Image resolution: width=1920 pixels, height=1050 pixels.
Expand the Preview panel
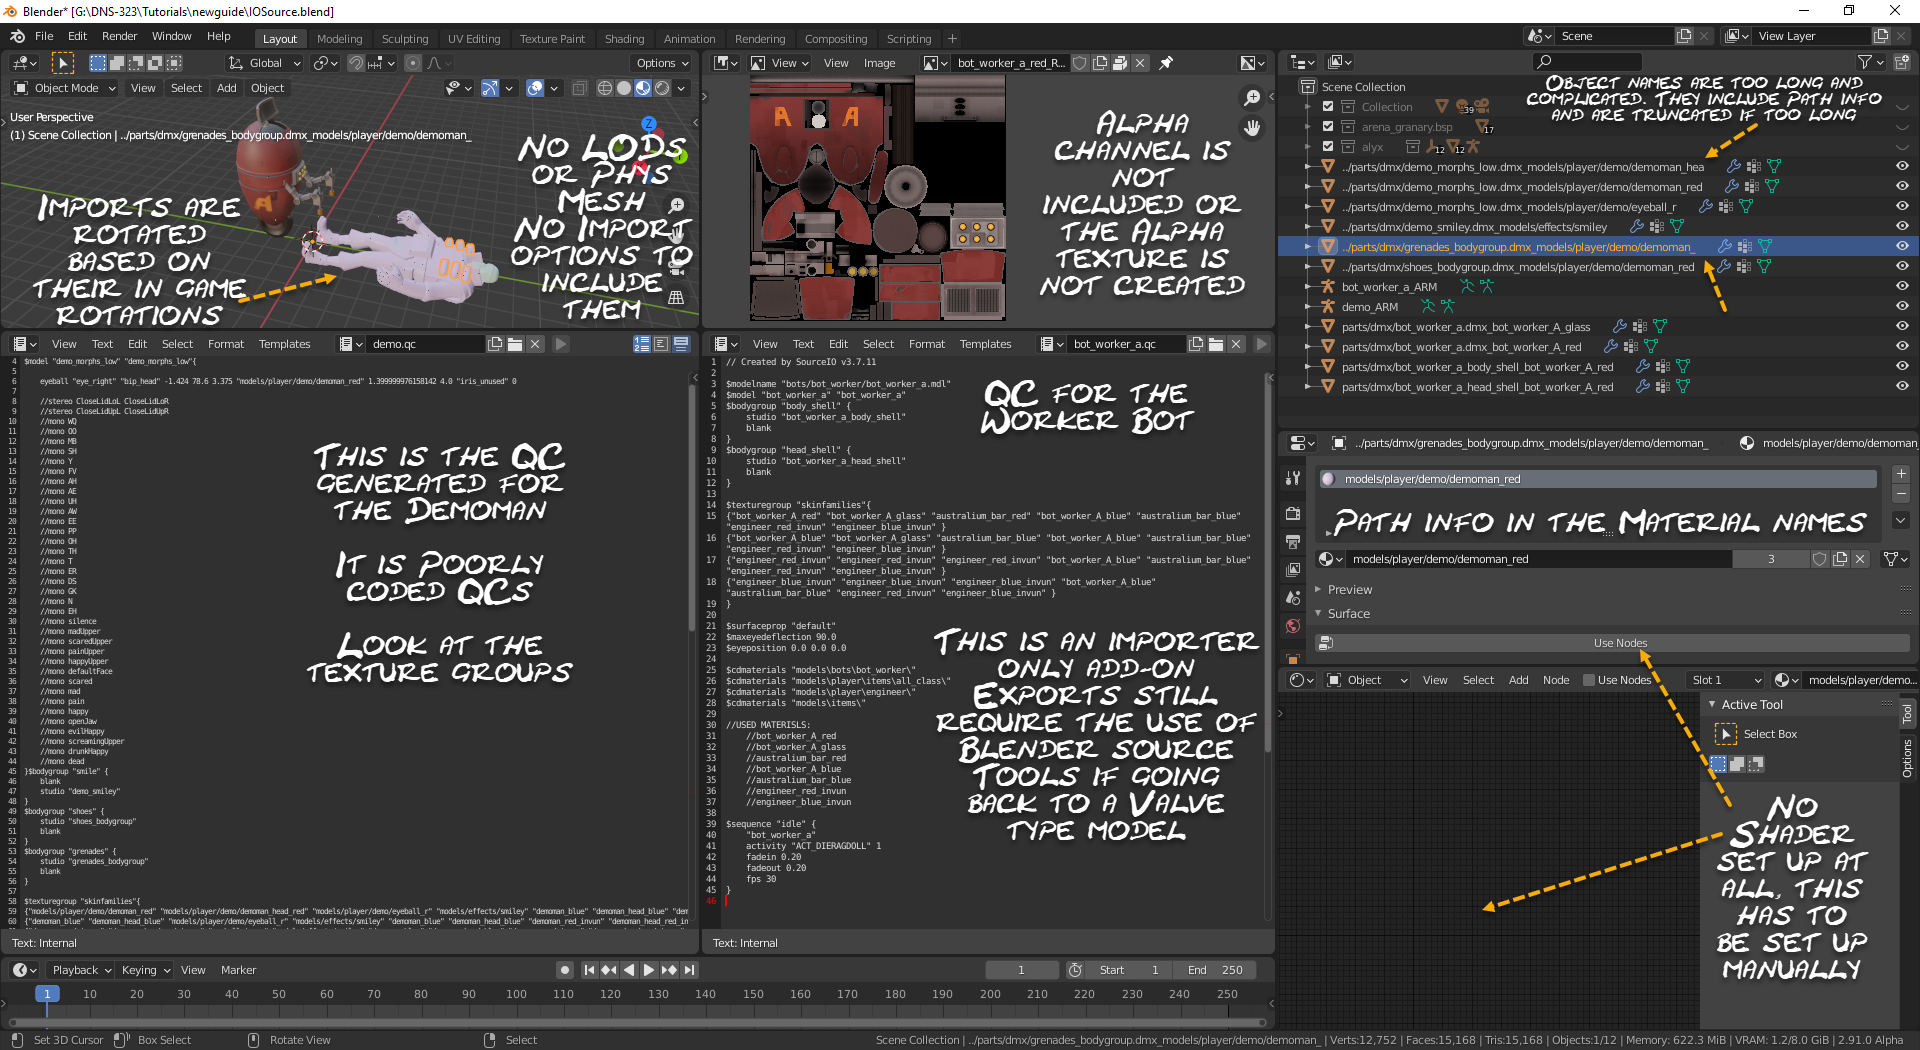1350,590
